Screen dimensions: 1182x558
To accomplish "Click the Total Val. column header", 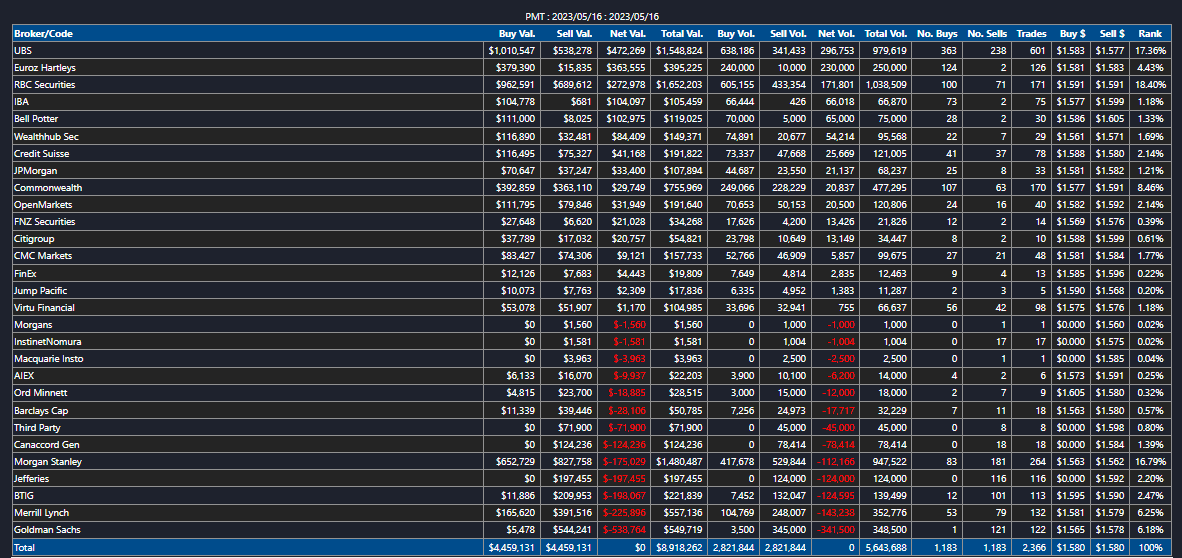I will coord(682,33).
